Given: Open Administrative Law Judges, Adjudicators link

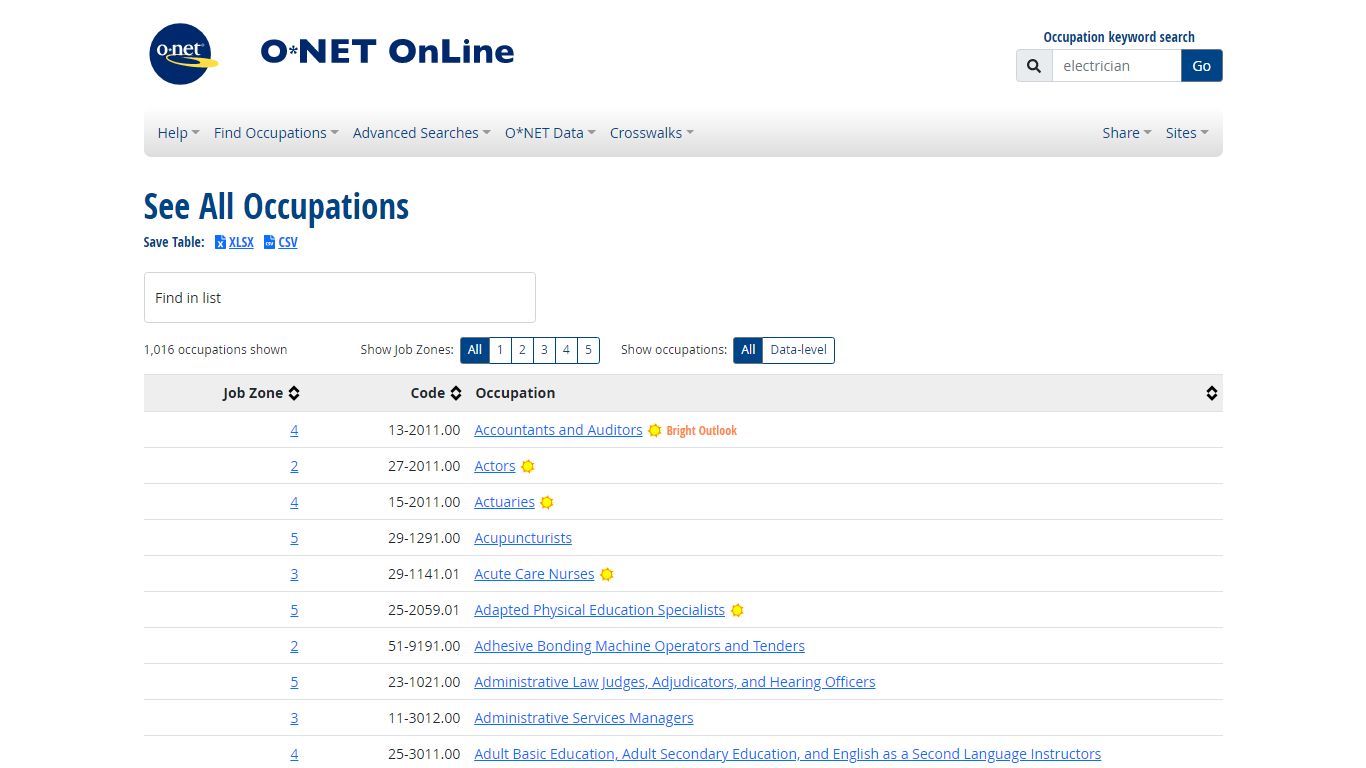Looking at the screenshot, I should point(675,682).
